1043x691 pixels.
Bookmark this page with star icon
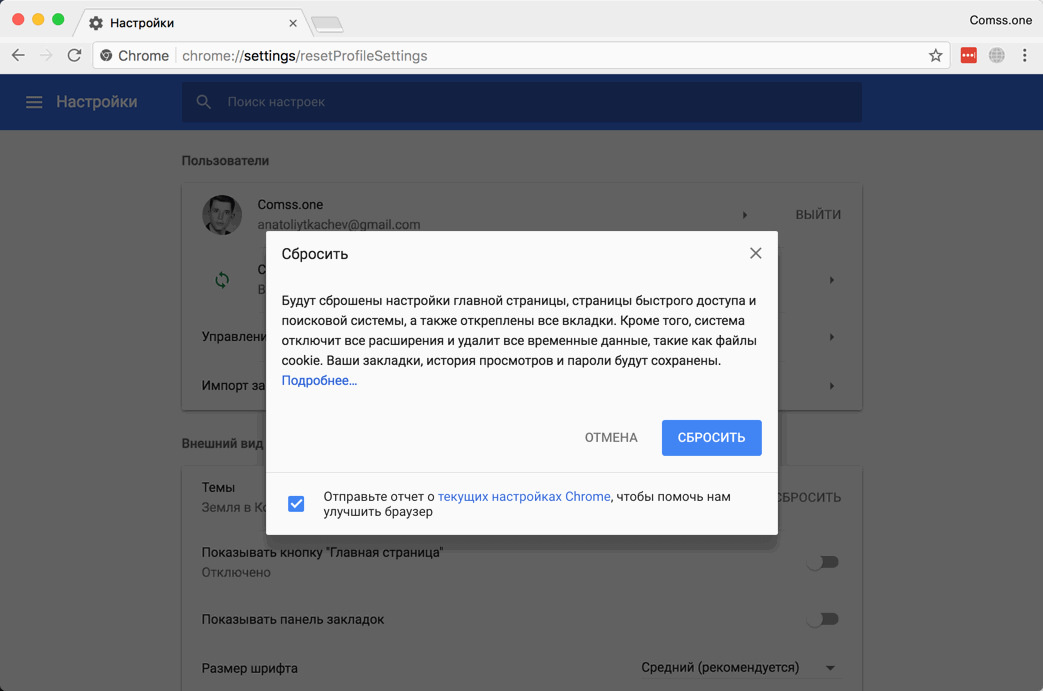pos(935,56)
